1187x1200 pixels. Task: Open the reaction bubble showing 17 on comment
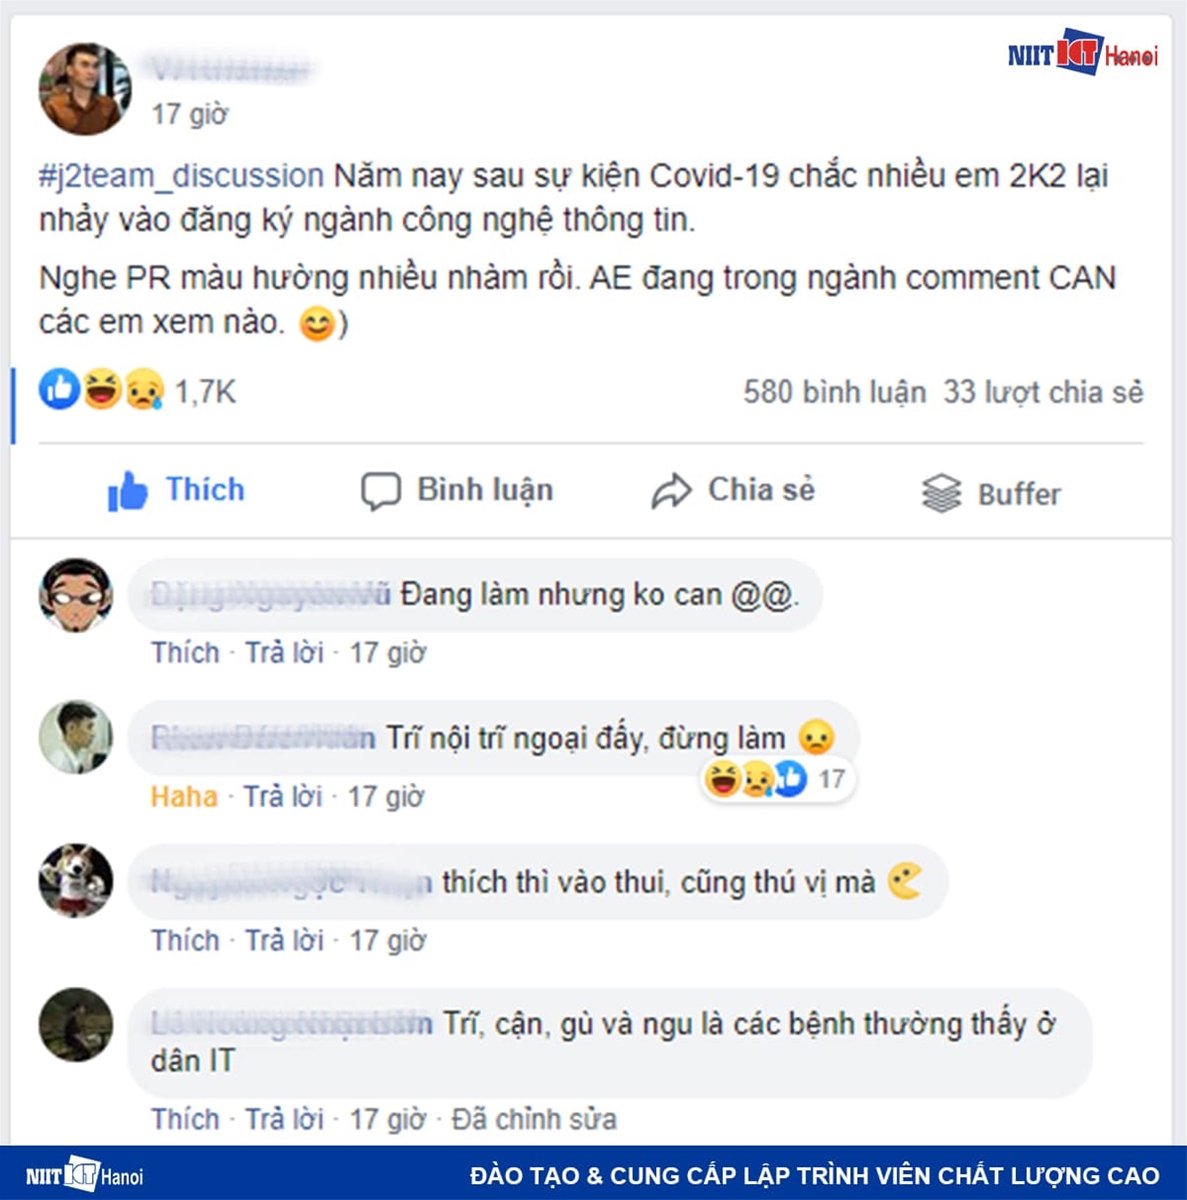[776, 778]
